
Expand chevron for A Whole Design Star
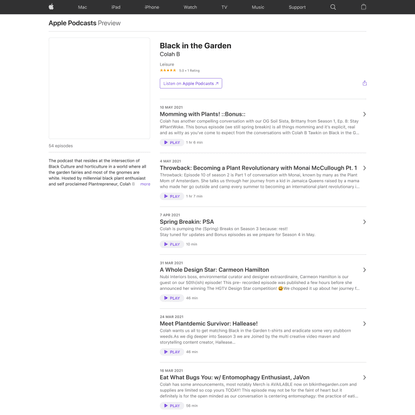pyautogui.click(x=364, y=270)
